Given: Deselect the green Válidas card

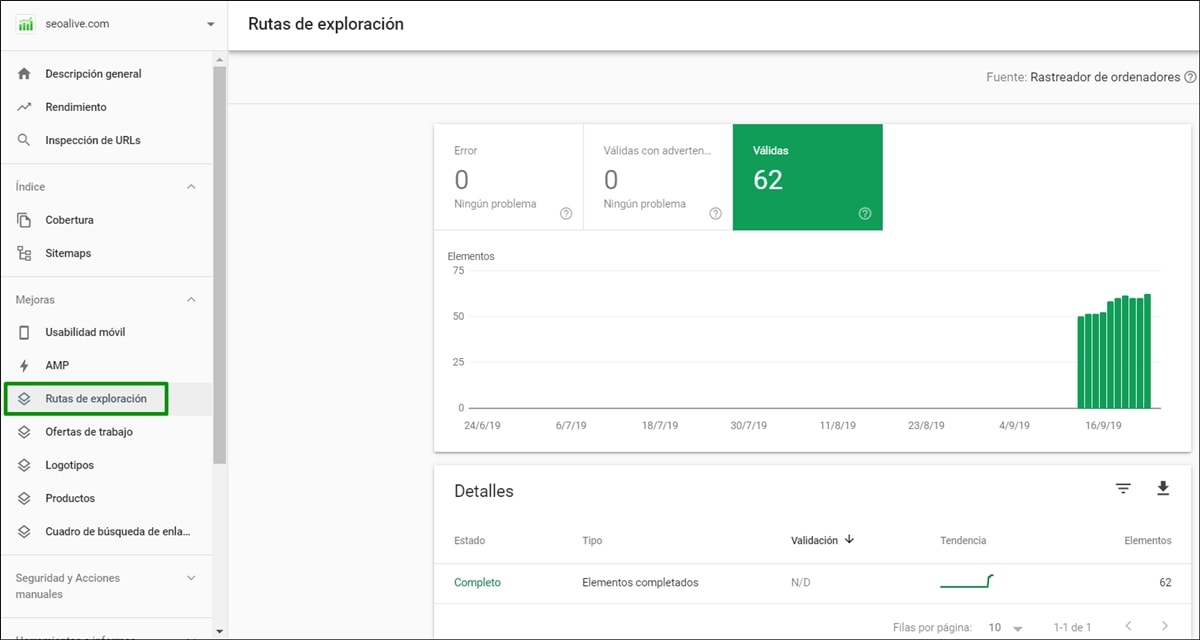Looking at the screenshot, I should point(807,177).
